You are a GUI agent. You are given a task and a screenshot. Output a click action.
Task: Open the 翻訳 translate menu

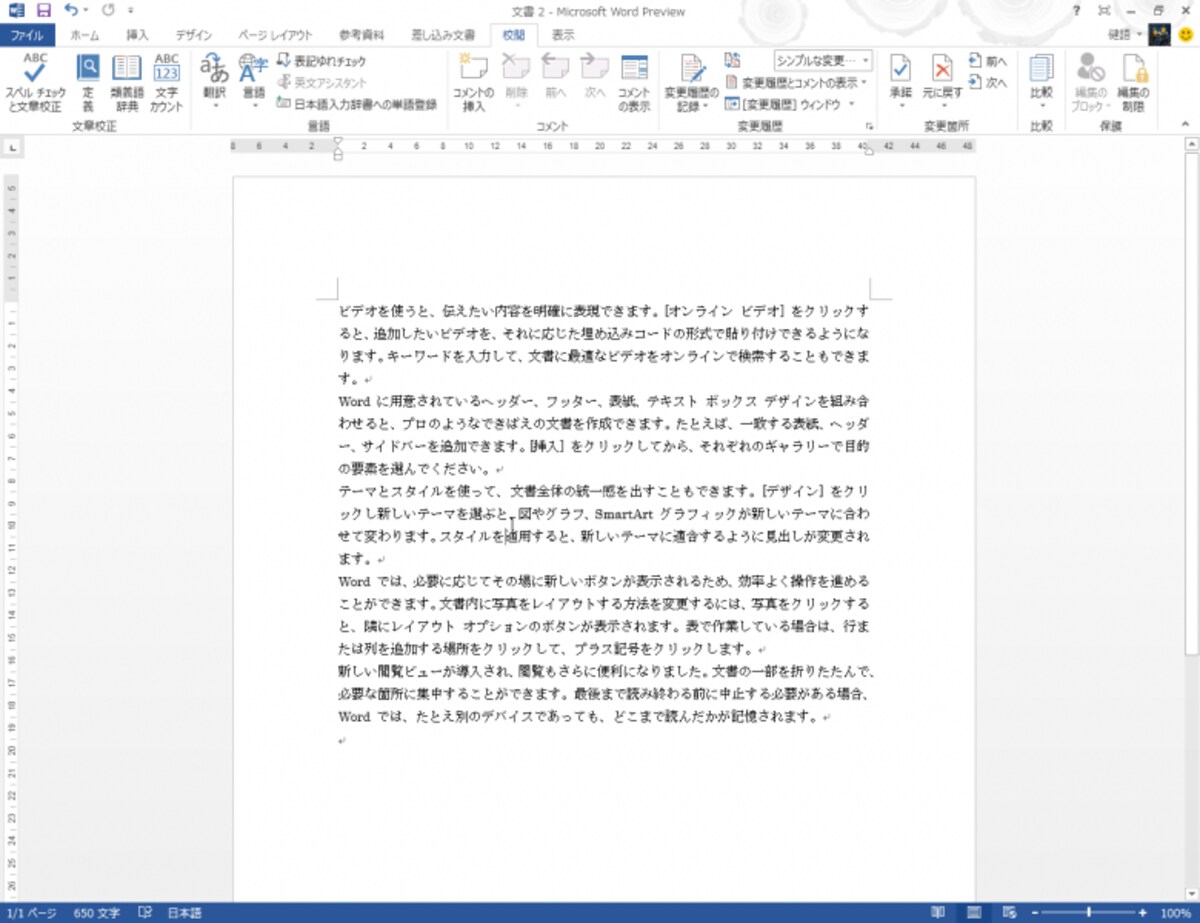click(214, 82)
